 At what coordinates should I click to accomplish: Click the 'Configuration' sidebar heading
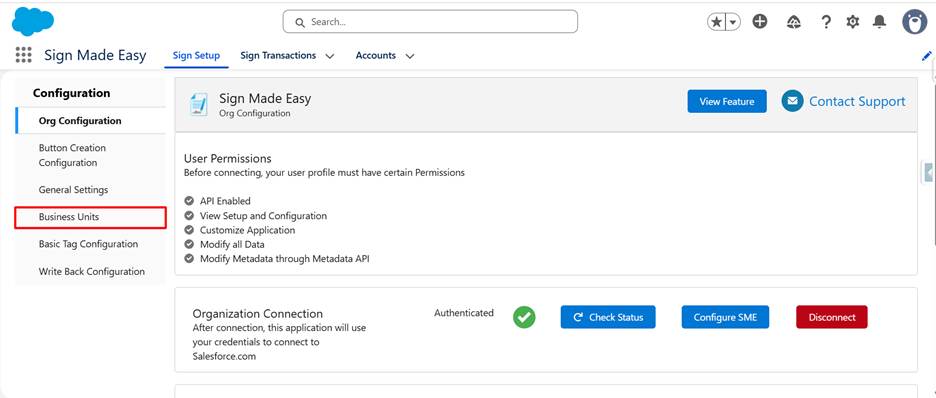[x=72, y=93]
